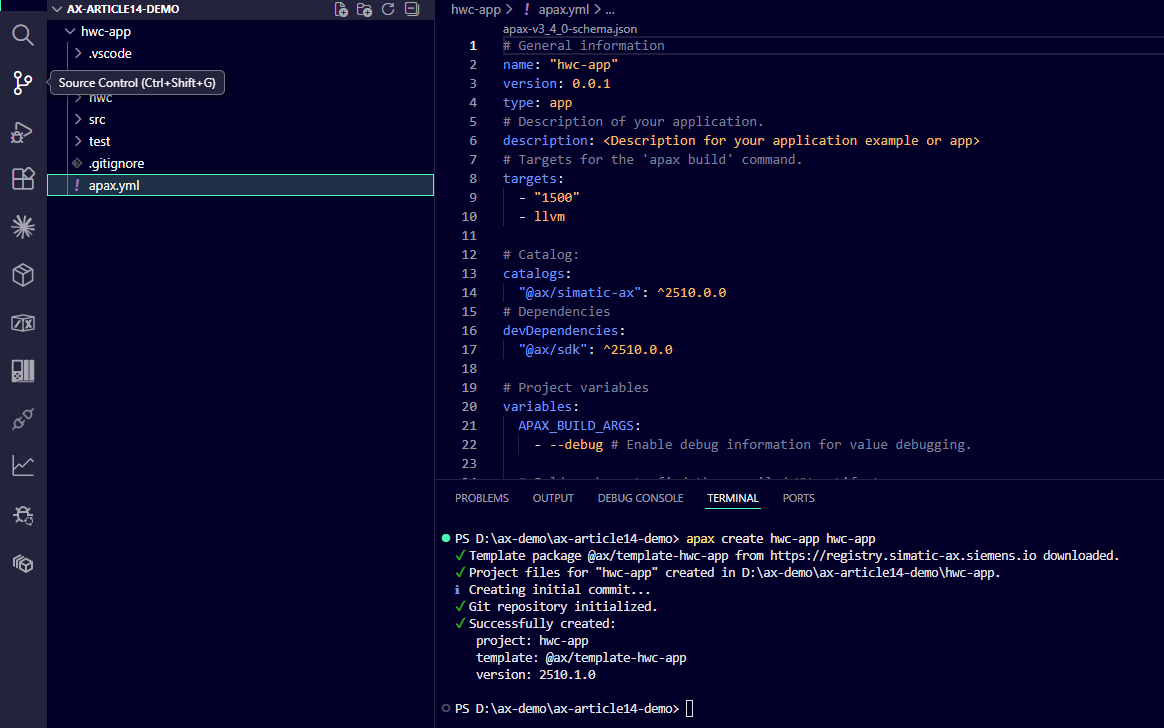This screenshot has height=728, width=1164.
Task: Click the APAX_BUILD_ARGS variable key
Action: click(576, 425)
